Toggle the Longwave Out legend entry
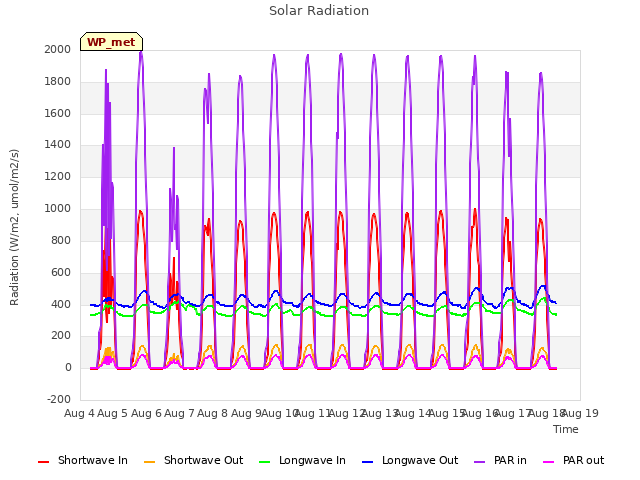 (410, 460)
